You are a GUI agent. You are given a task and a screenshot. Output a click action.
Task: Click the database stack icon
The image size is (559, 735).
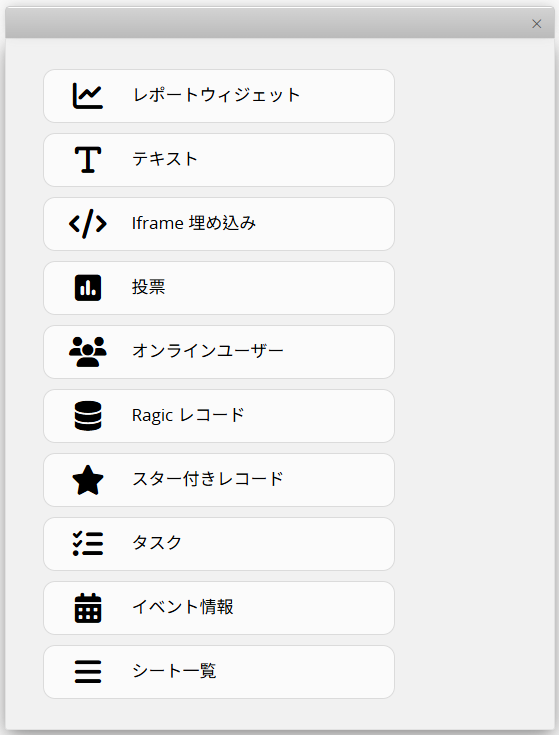(88, 416)
